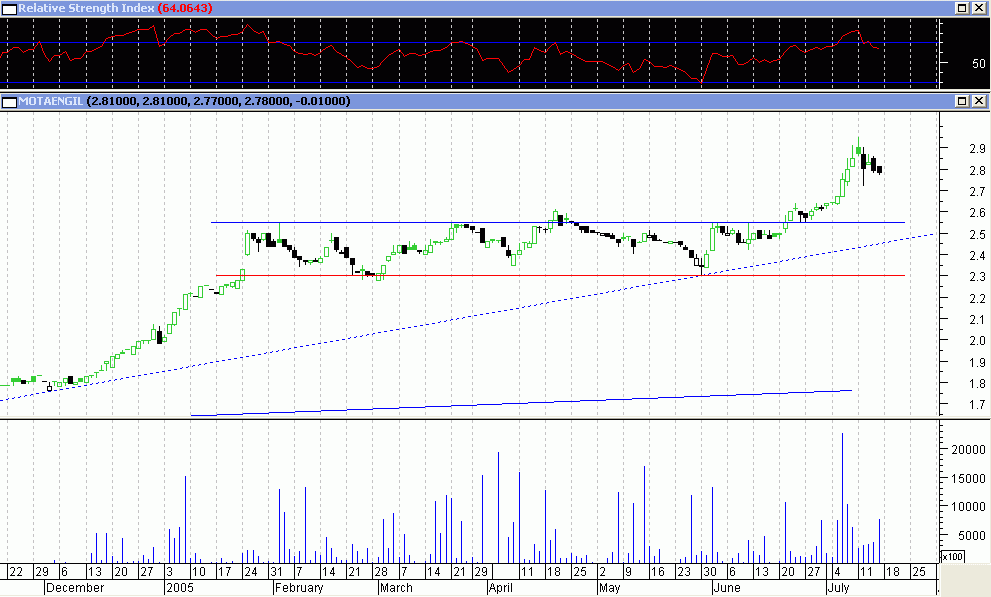Close the Relative Strength Index panel
The width and height of the screenshot is (991, 597).
pos(979,8)
